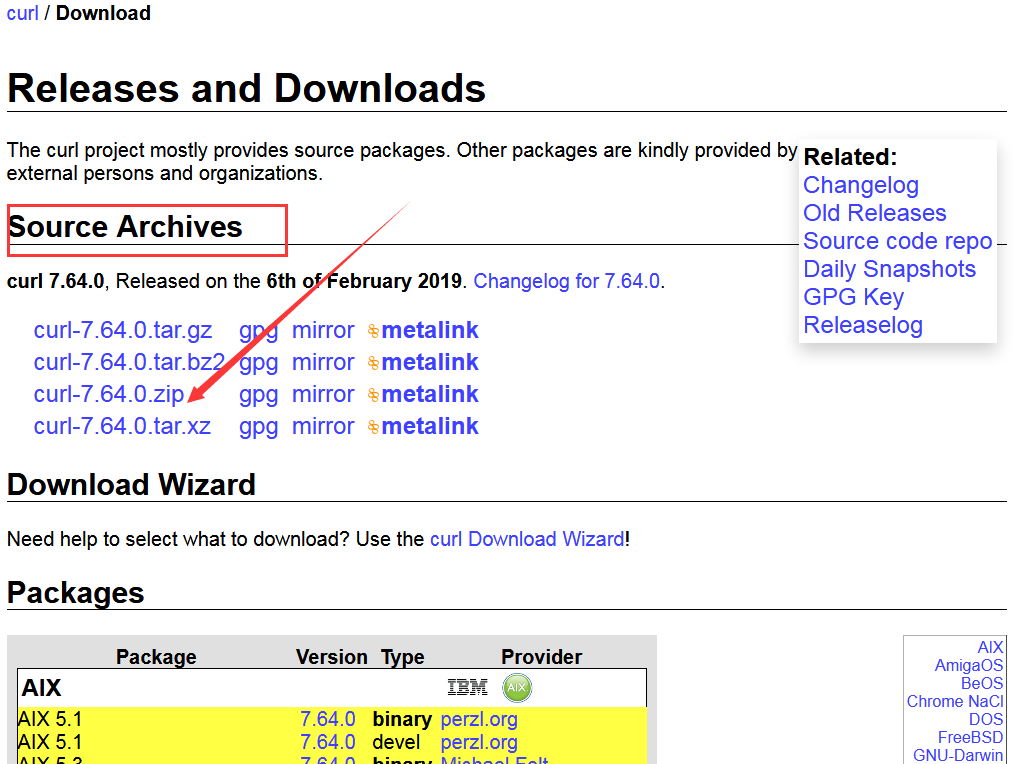Click the green AIX round icon
This screenshot has width=1022, height=764.
(517, 688)
